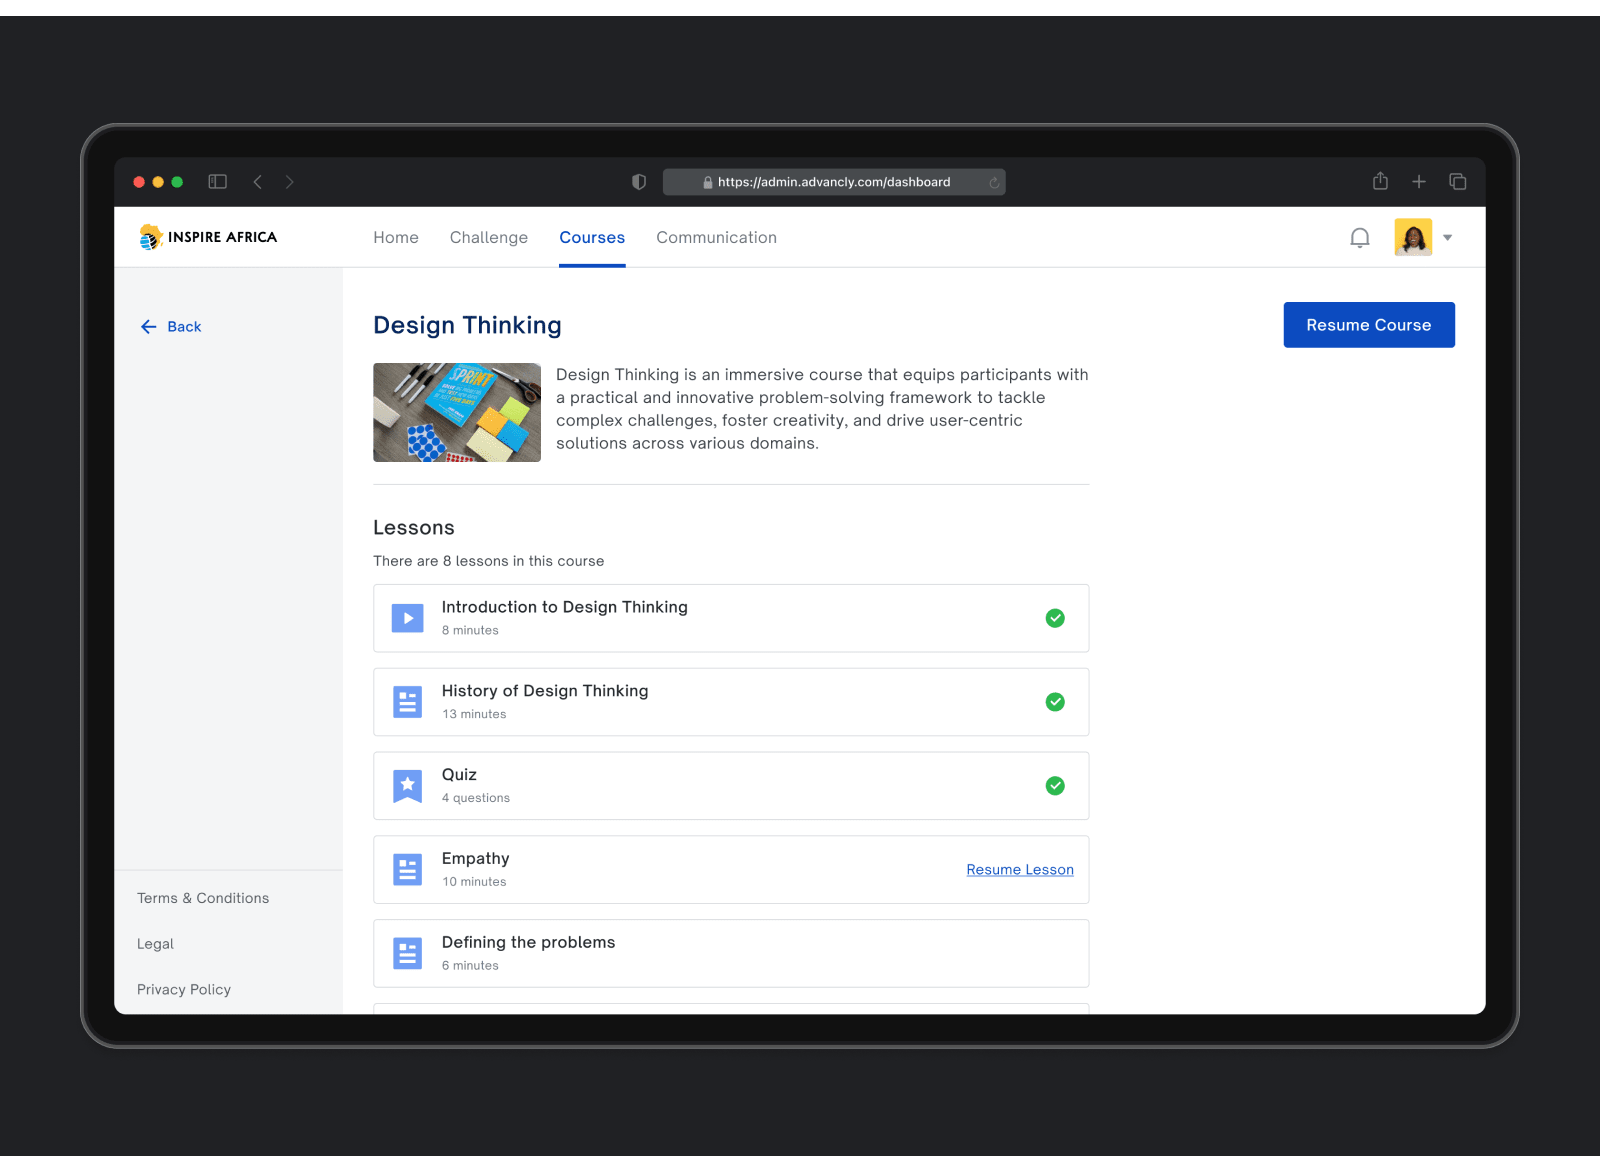Click the document icon for Empathy lesson

click(x=407, y=870)
